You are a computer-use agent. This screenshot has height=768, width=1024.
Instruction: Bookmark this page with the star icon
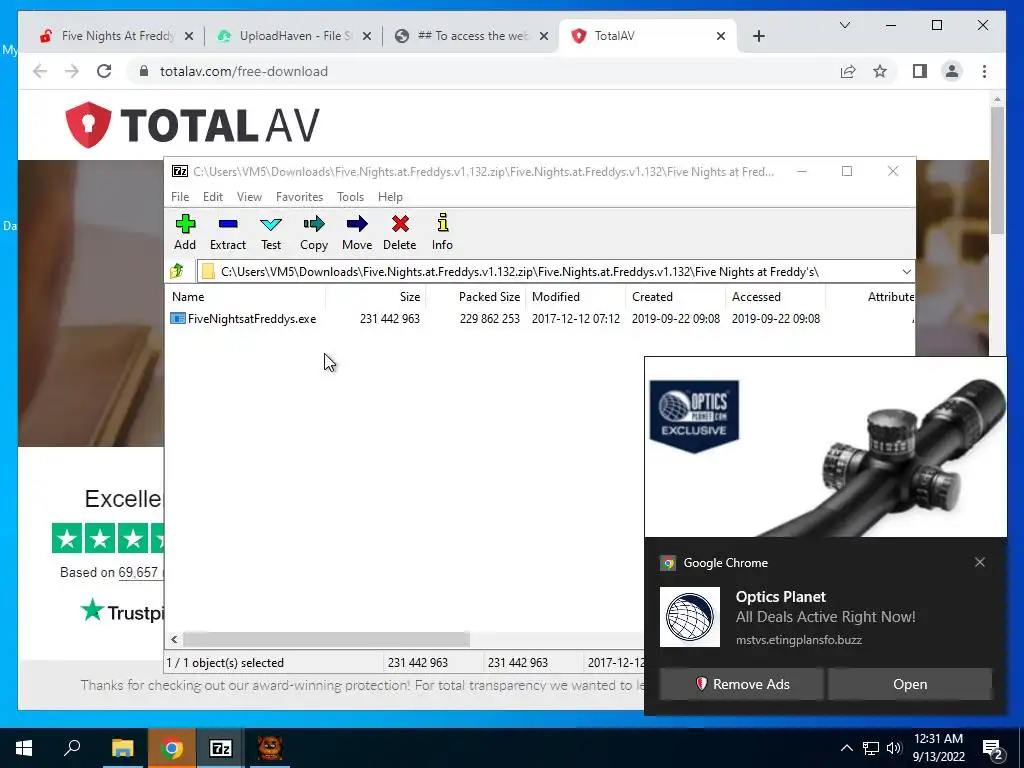pyautogui.click(x=880, y=71)
